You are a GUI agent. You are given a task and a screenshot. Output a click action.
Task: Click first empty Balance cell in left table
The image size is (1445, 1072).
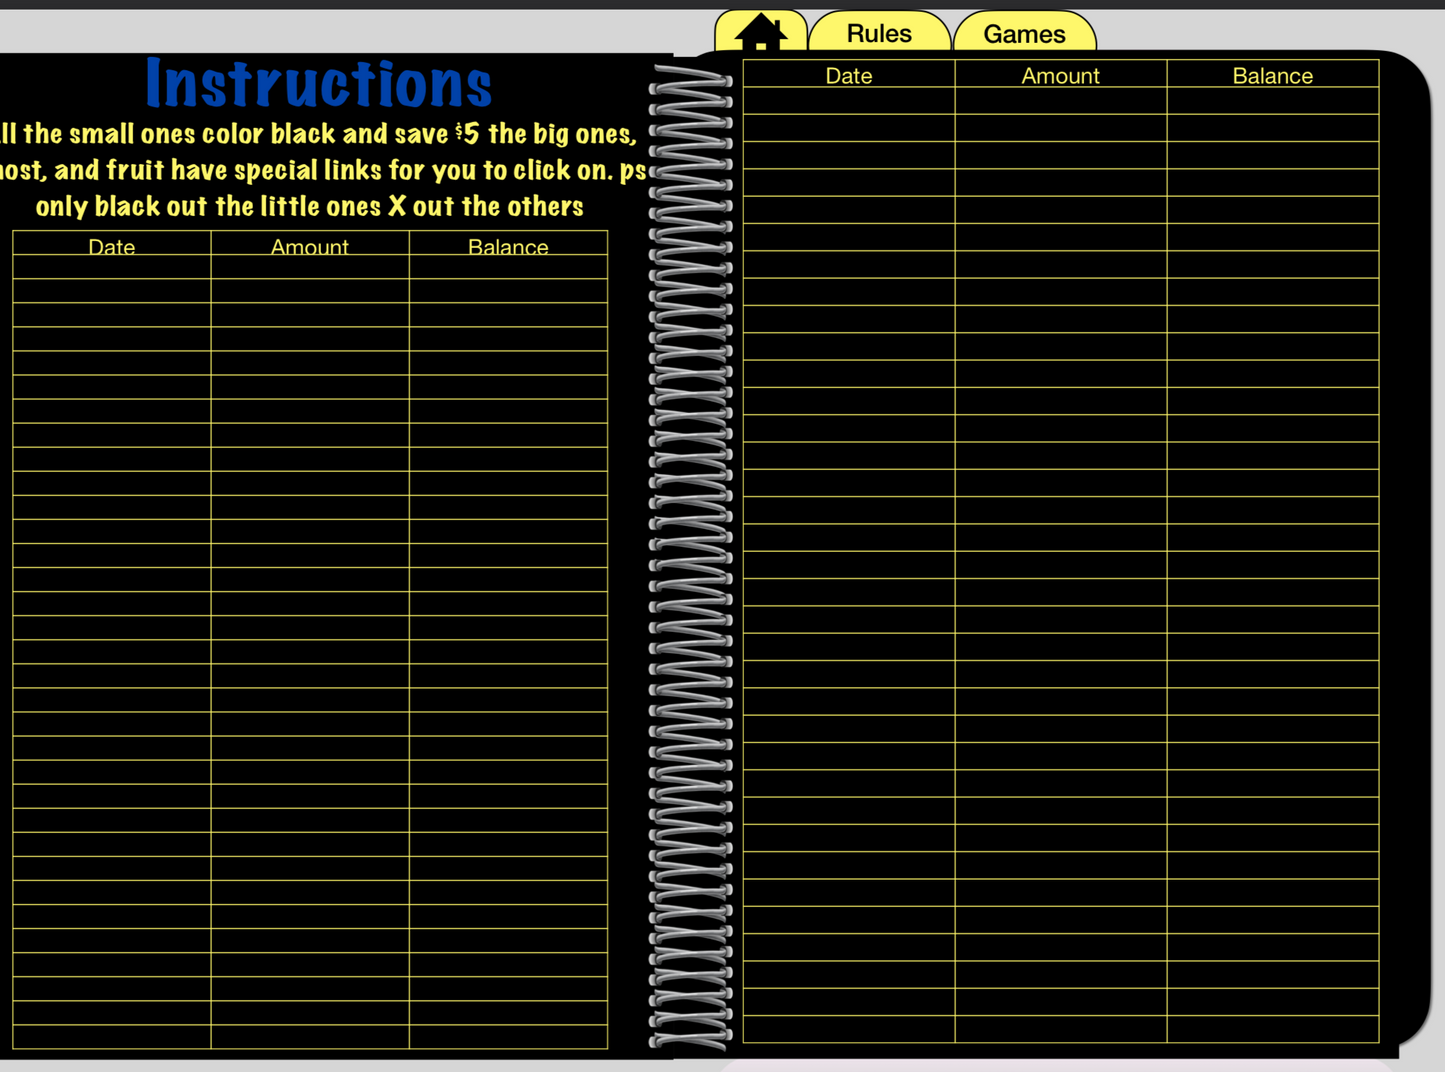508,267
